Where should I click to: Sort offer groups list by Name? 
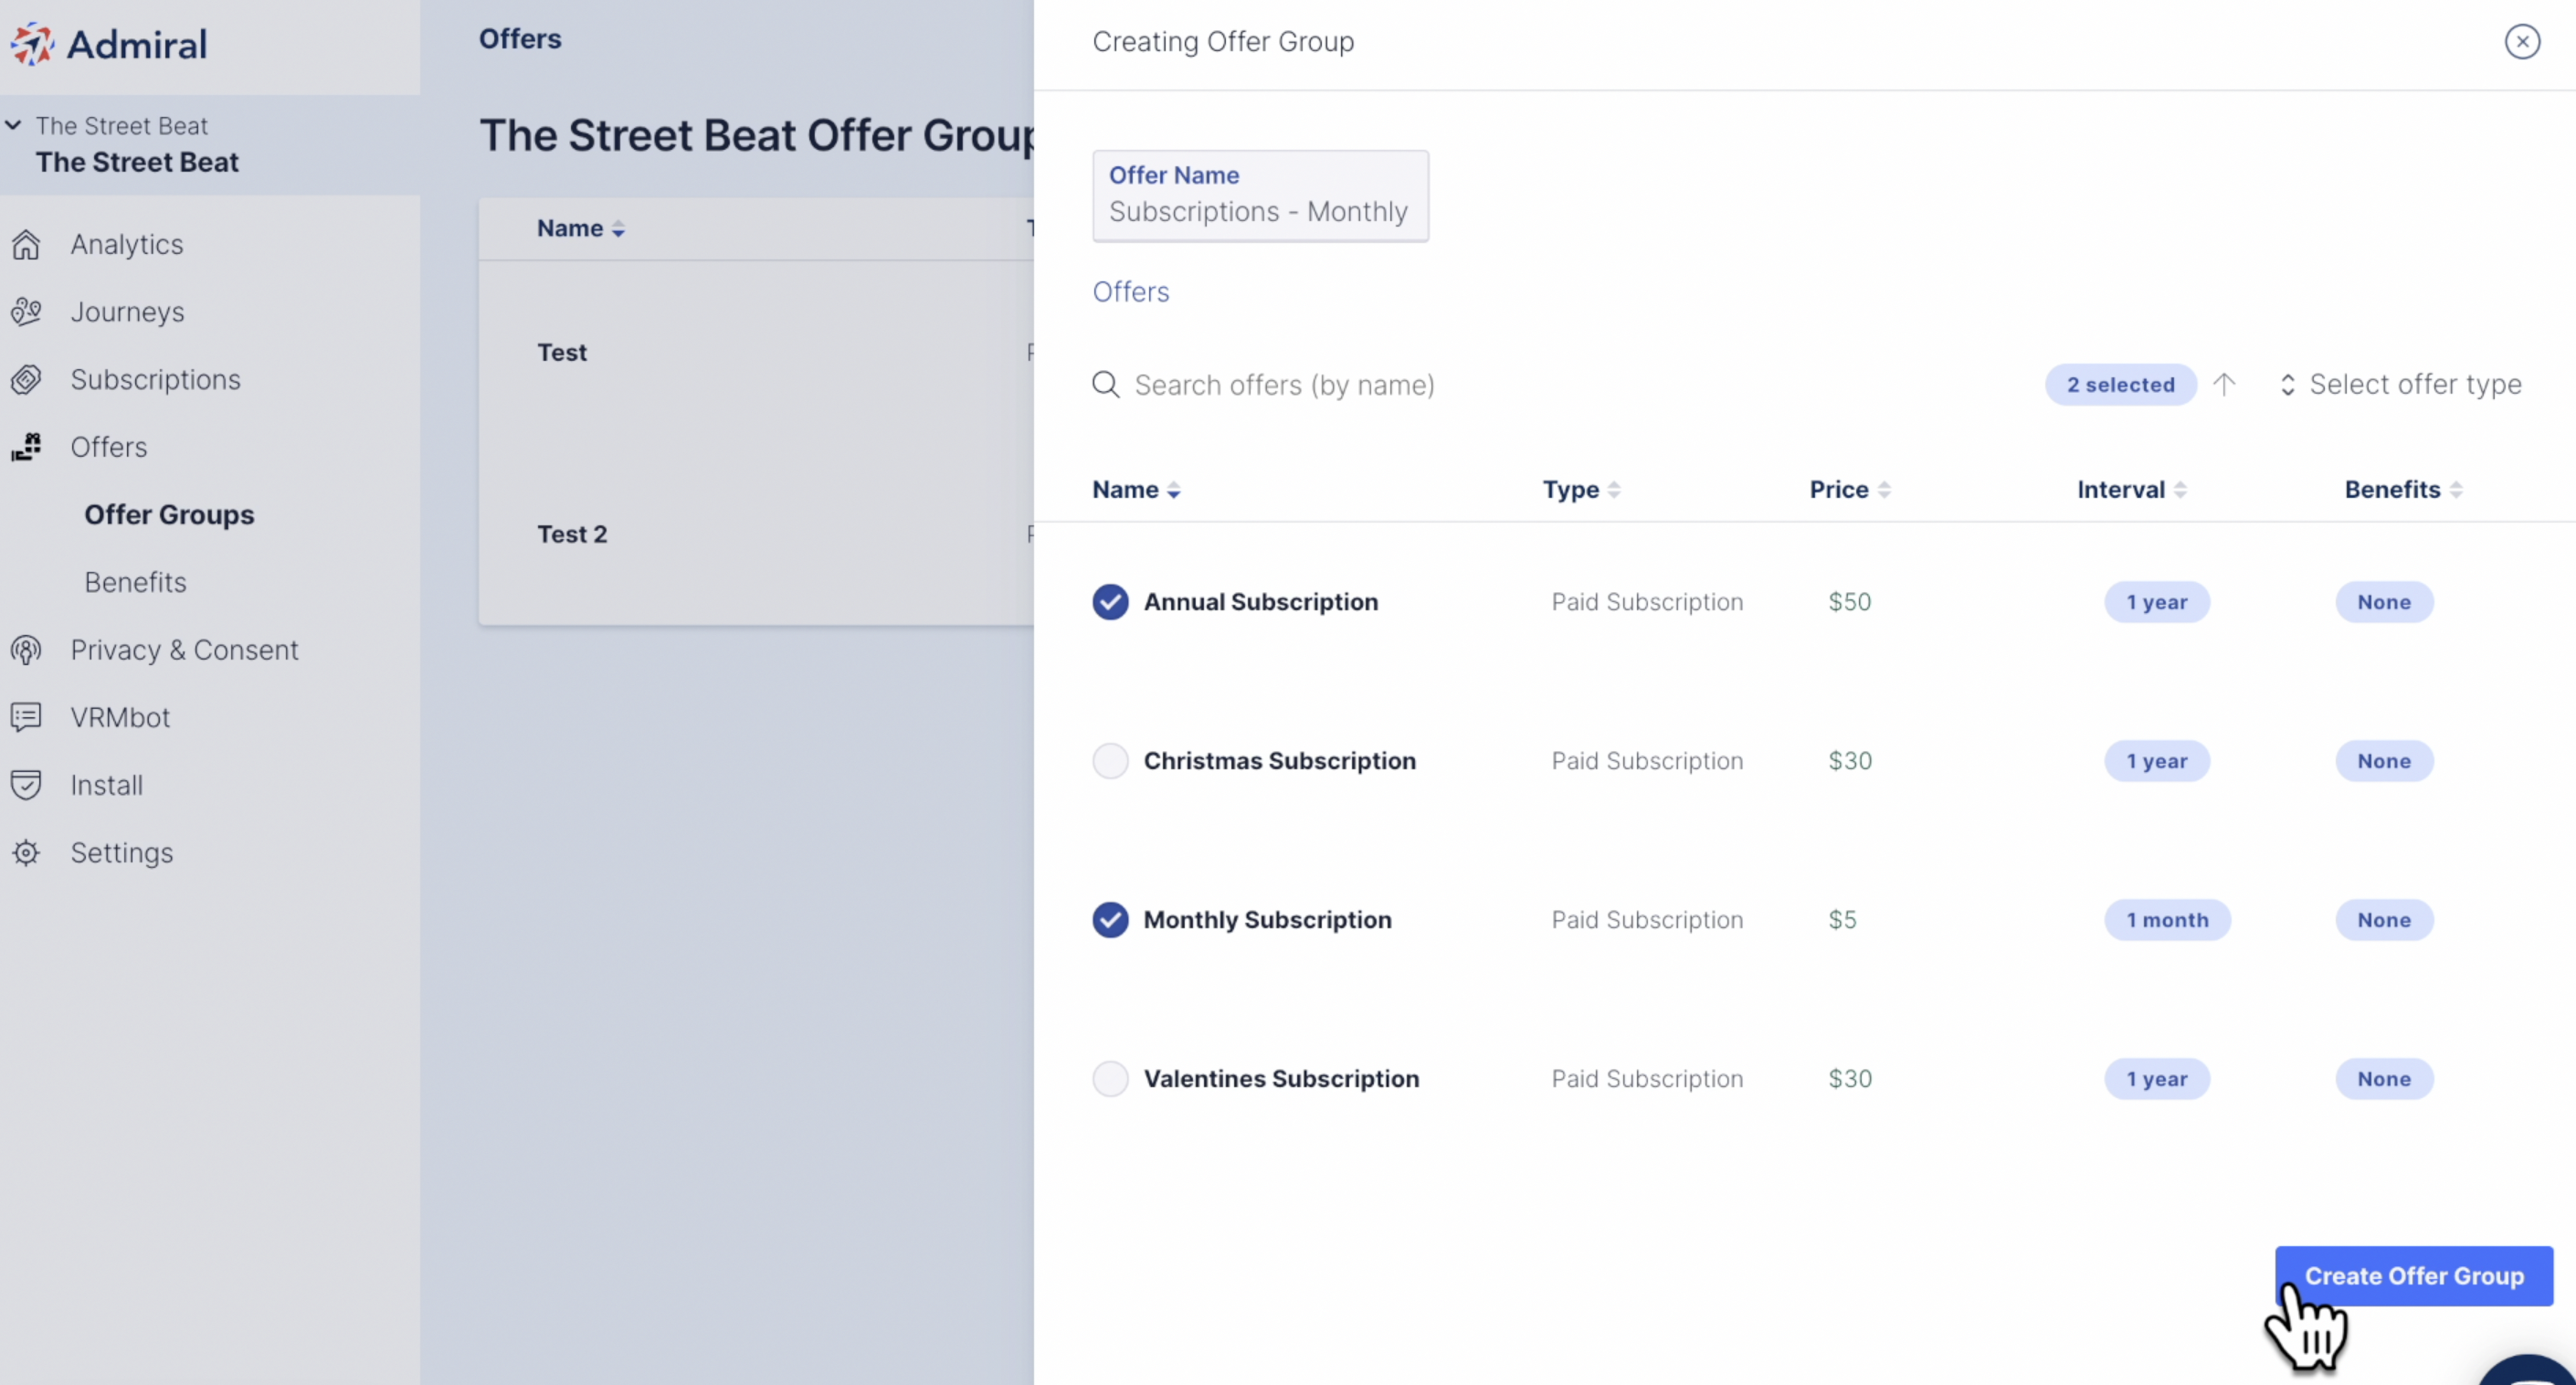[581, 228]
